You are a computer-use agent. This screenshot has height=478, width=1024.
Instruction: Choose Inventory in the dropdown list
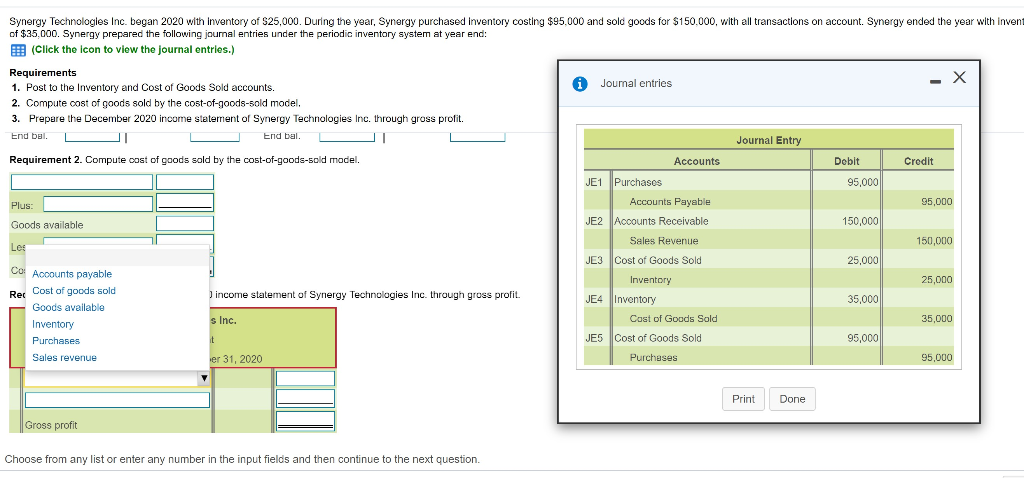click(53, 324)
